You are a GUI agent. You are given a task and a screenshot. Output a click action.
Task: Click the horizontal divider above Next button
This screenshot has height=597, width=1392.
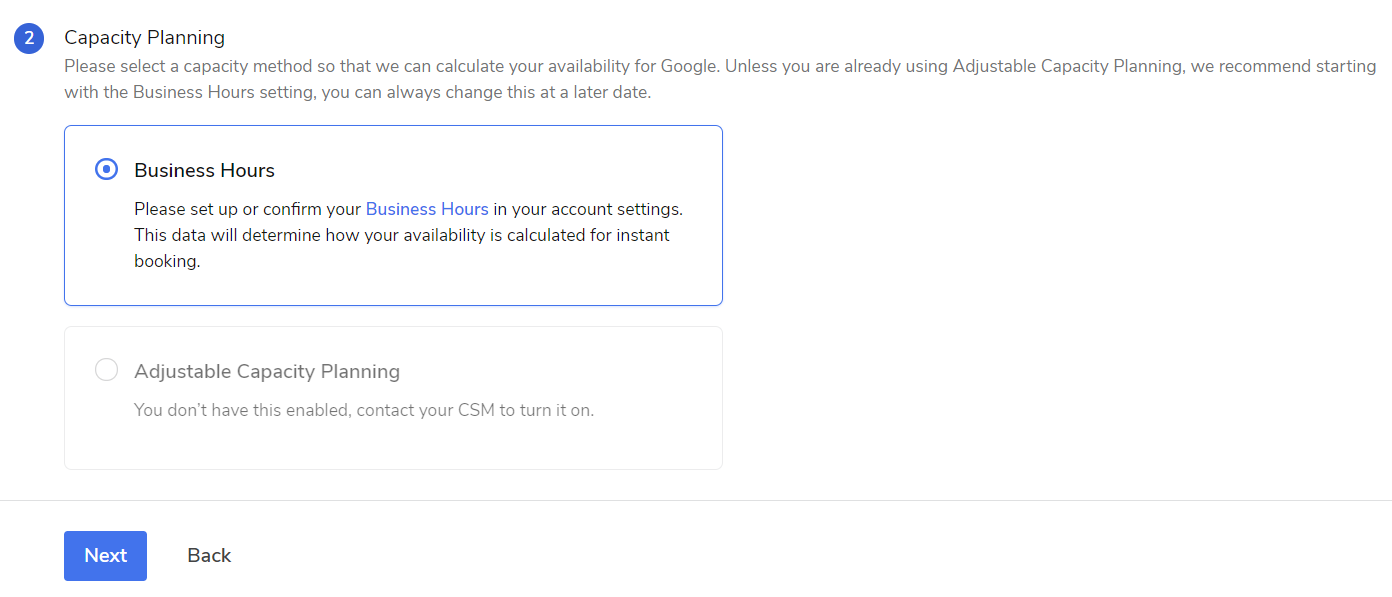(x=696, y=500)
